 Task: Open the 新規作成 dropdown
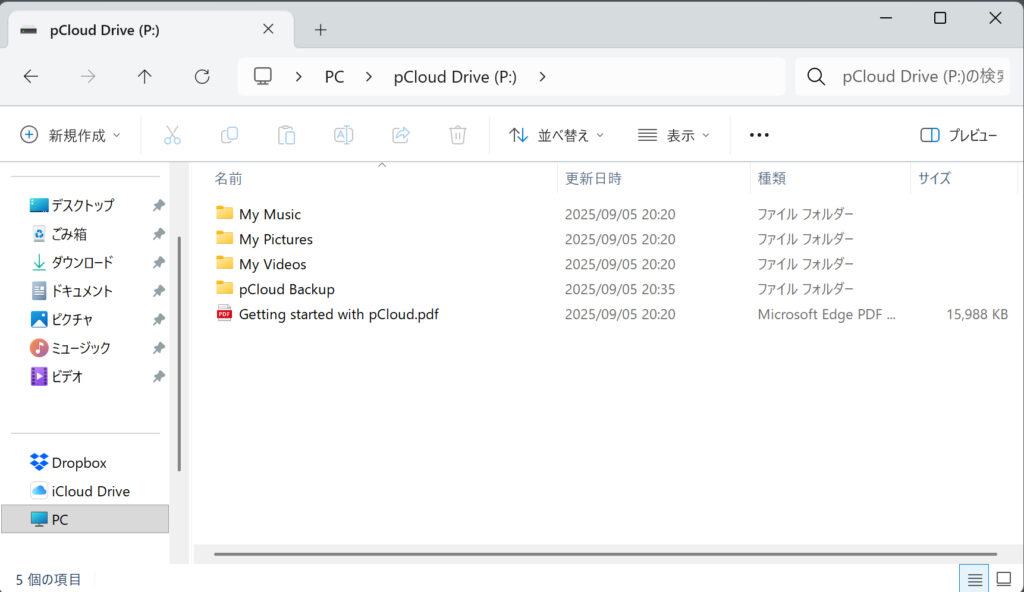[71, 135]
